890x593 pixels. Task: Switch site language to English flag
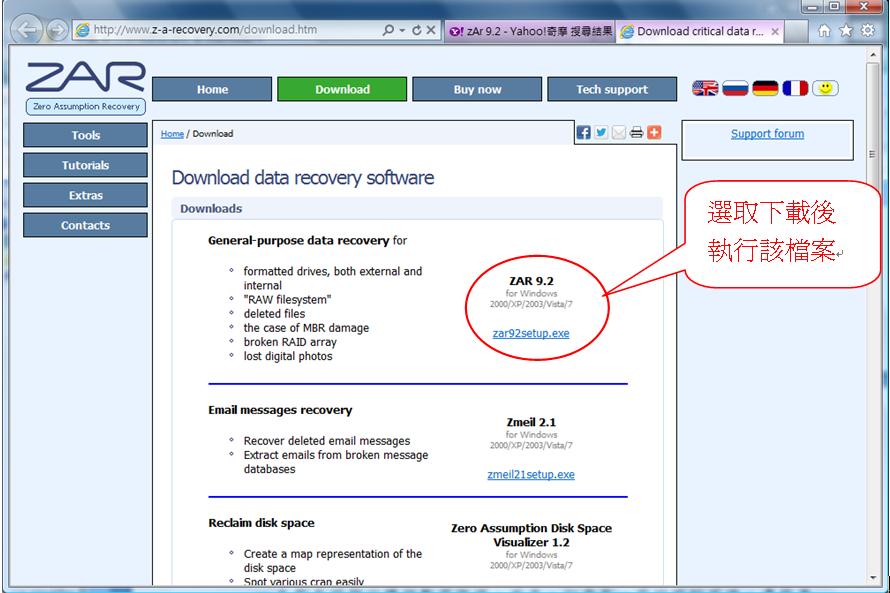click(x=705, y=88)
